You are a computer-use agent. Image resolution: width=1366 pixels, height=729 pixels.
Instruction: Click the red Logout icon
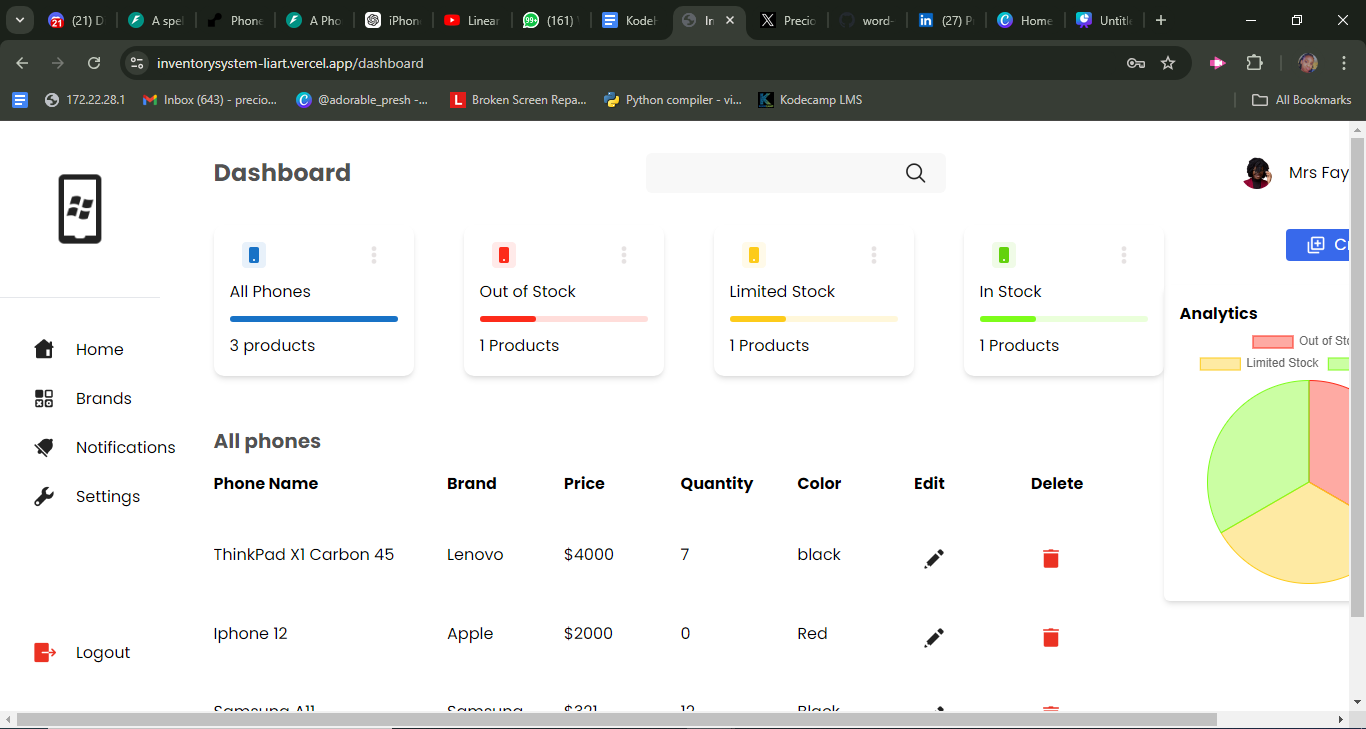pyautogui.click(x=45, y=652)
